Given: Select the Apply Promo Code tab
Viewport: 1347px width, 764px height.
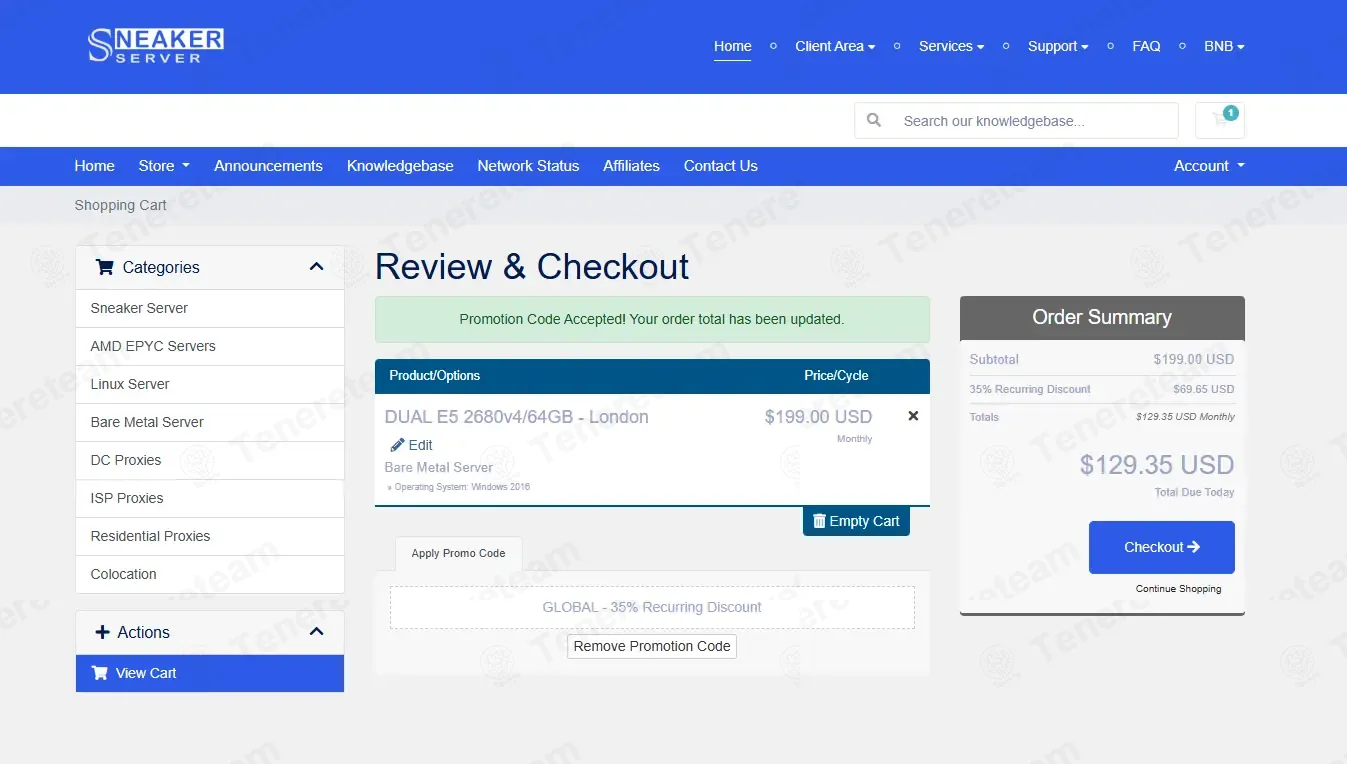Looking at the screenshot, I should (458, 553).
